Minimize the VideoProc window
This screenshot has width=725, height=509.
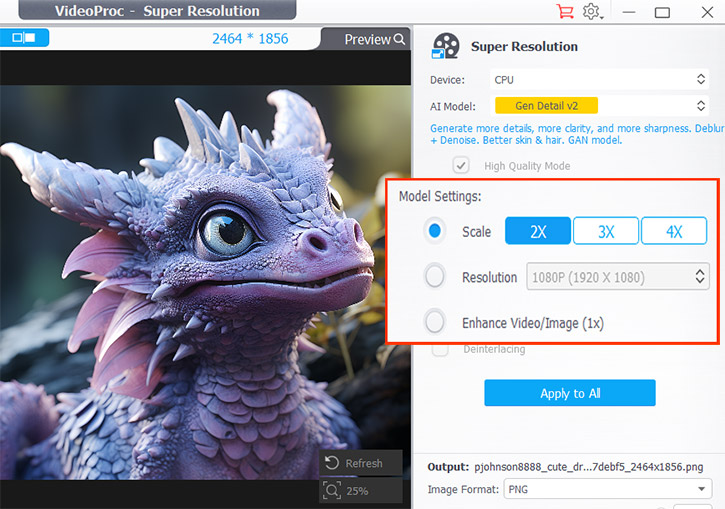[x=628, y=12]
